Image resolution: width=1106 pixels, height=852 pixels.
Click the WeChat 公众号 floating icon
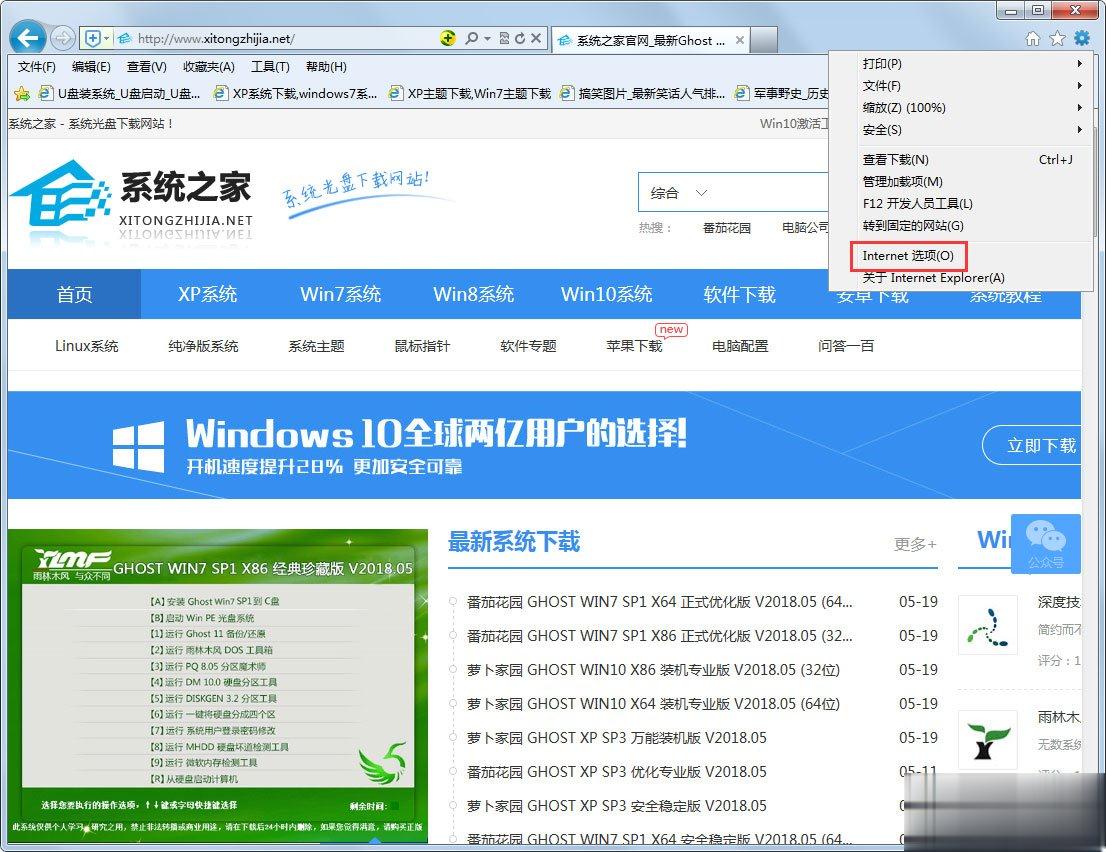click(1045, 544)
